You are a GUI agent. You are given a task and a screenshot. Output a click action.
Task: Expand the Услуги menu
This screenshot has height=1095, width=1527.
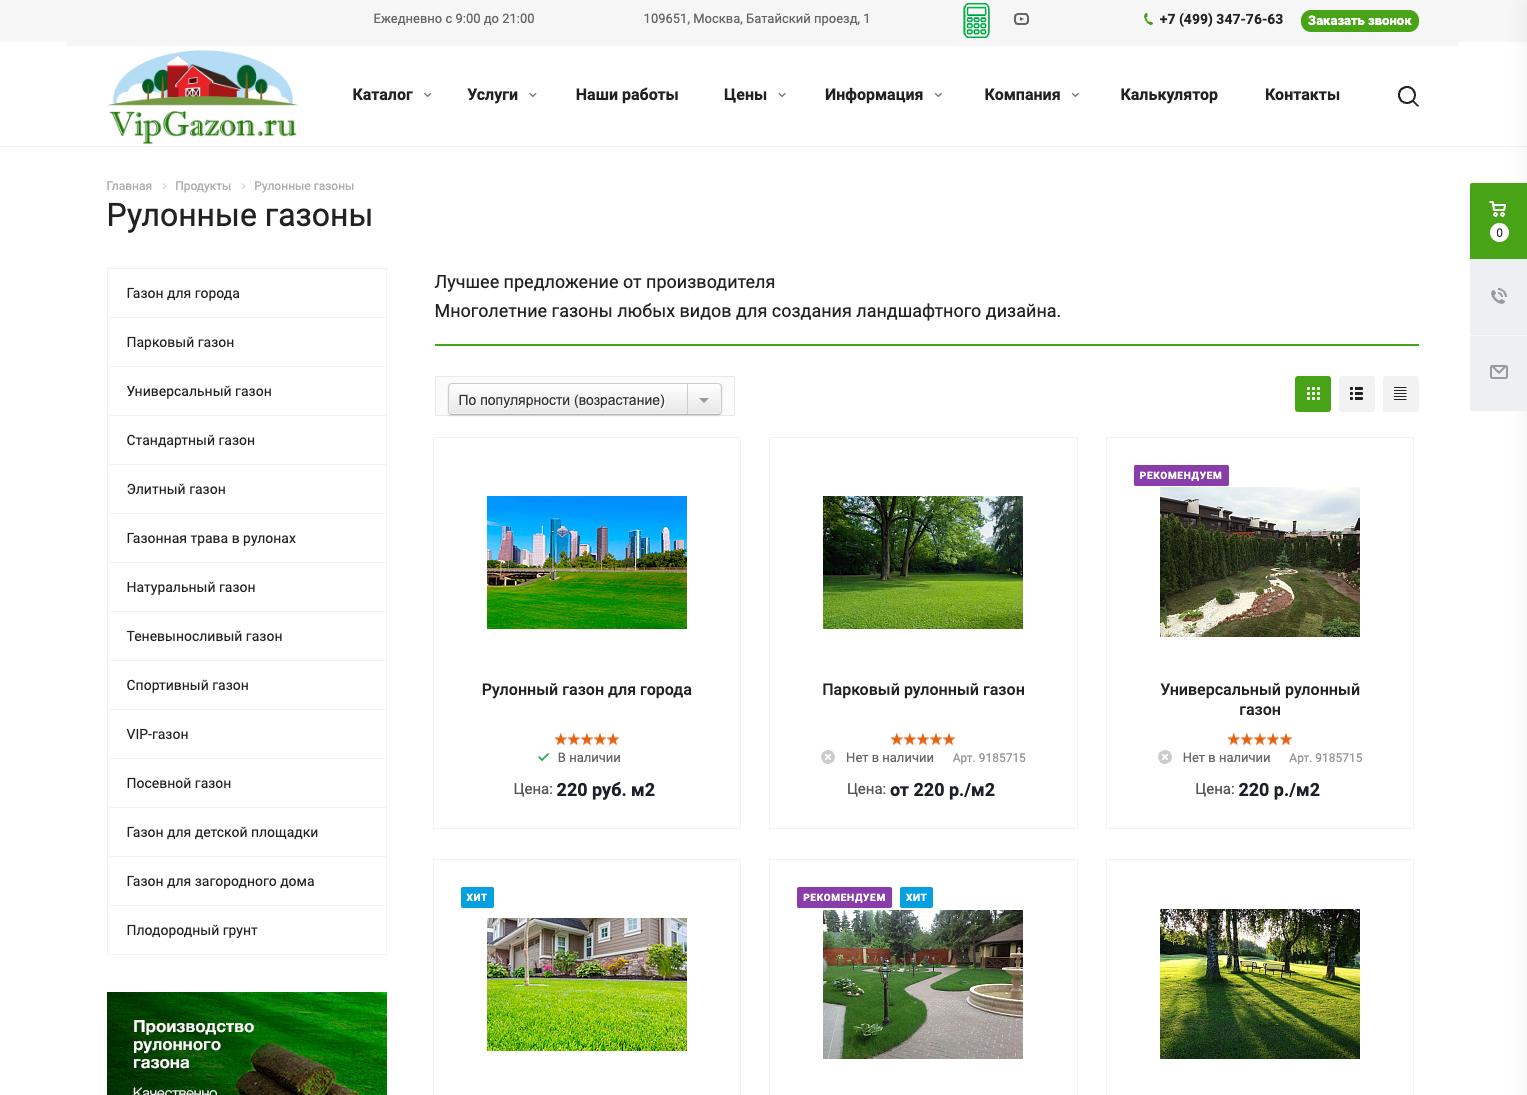coord(501,95)
